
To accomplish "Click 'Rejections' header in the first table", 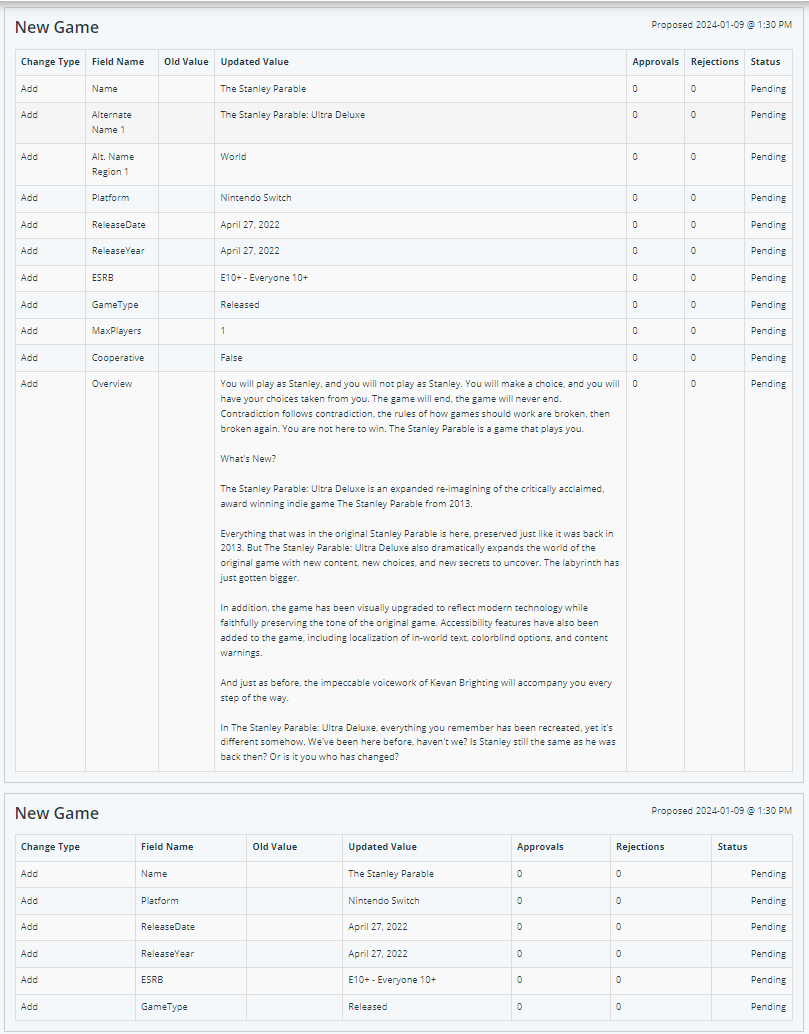I will coord(715,62).
